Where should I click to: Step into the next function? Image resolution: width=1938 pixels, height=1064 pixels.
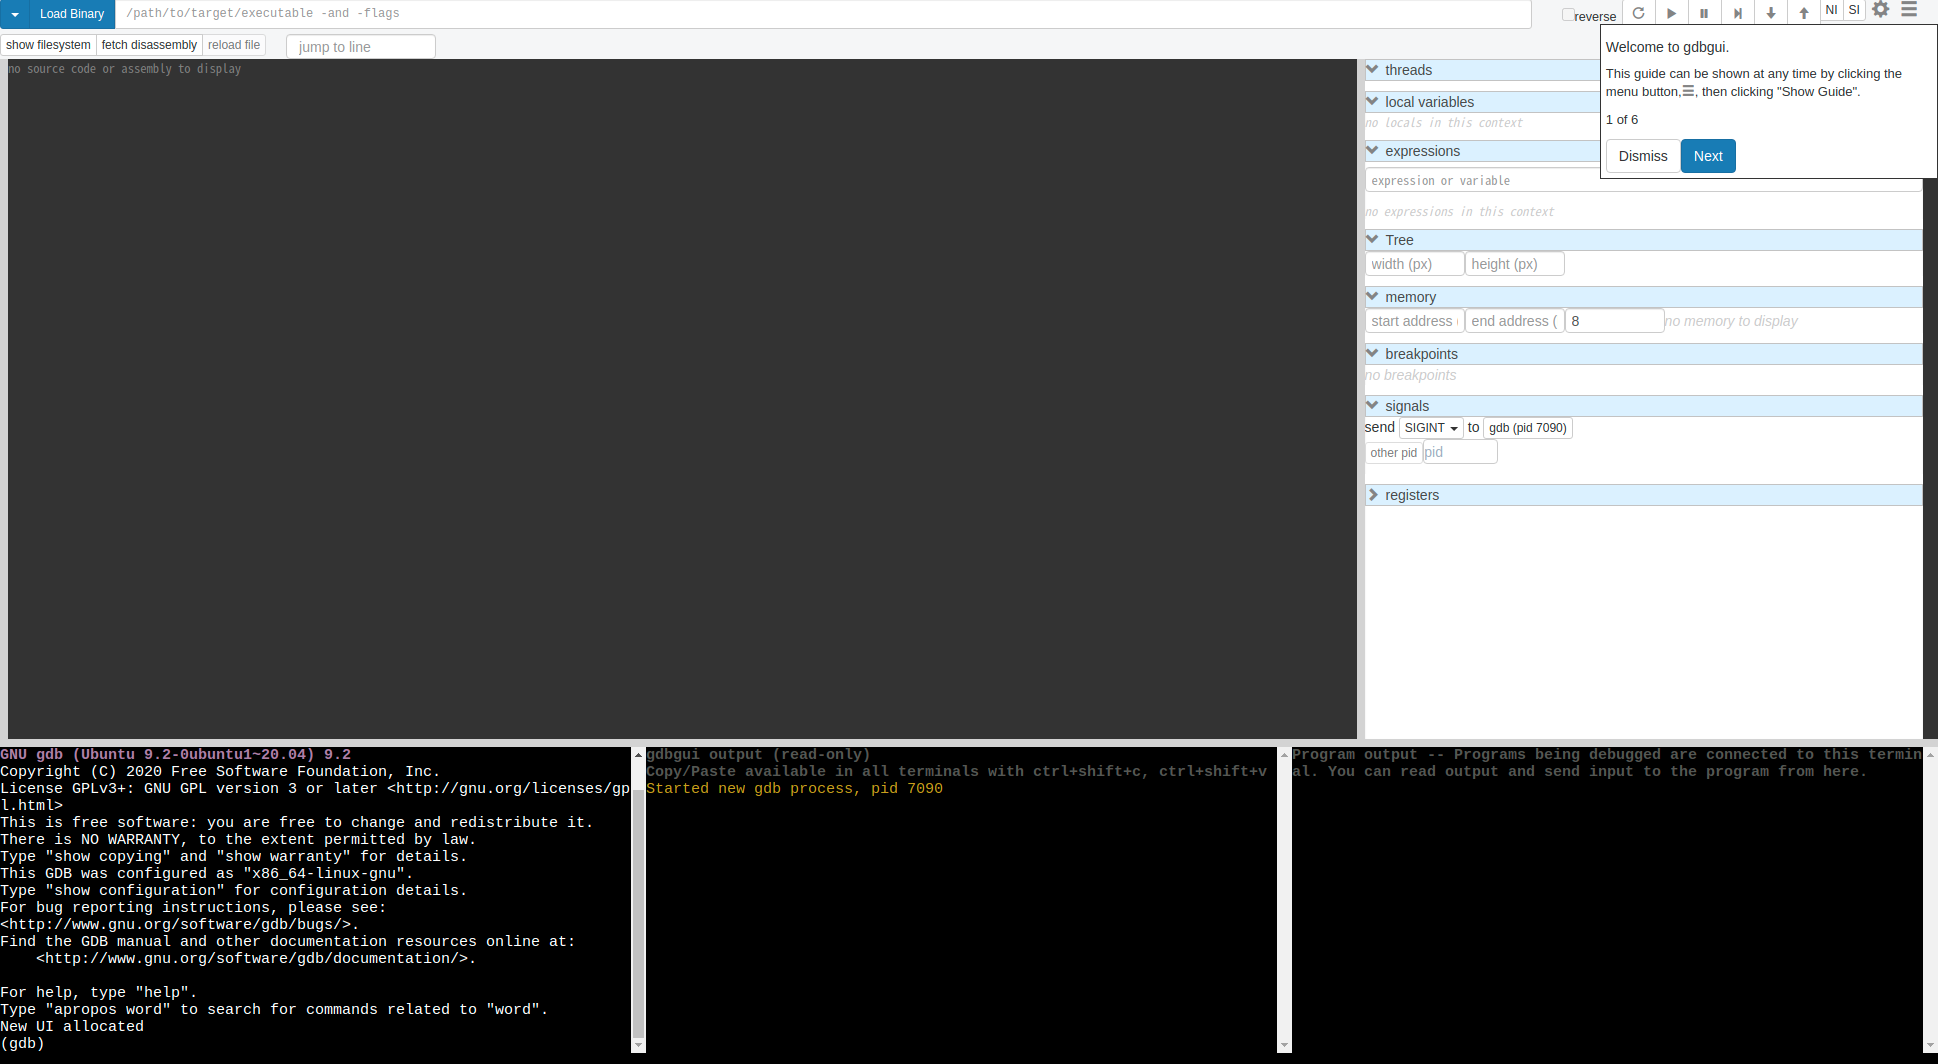pyautogui.click(x=1770, y=12)
